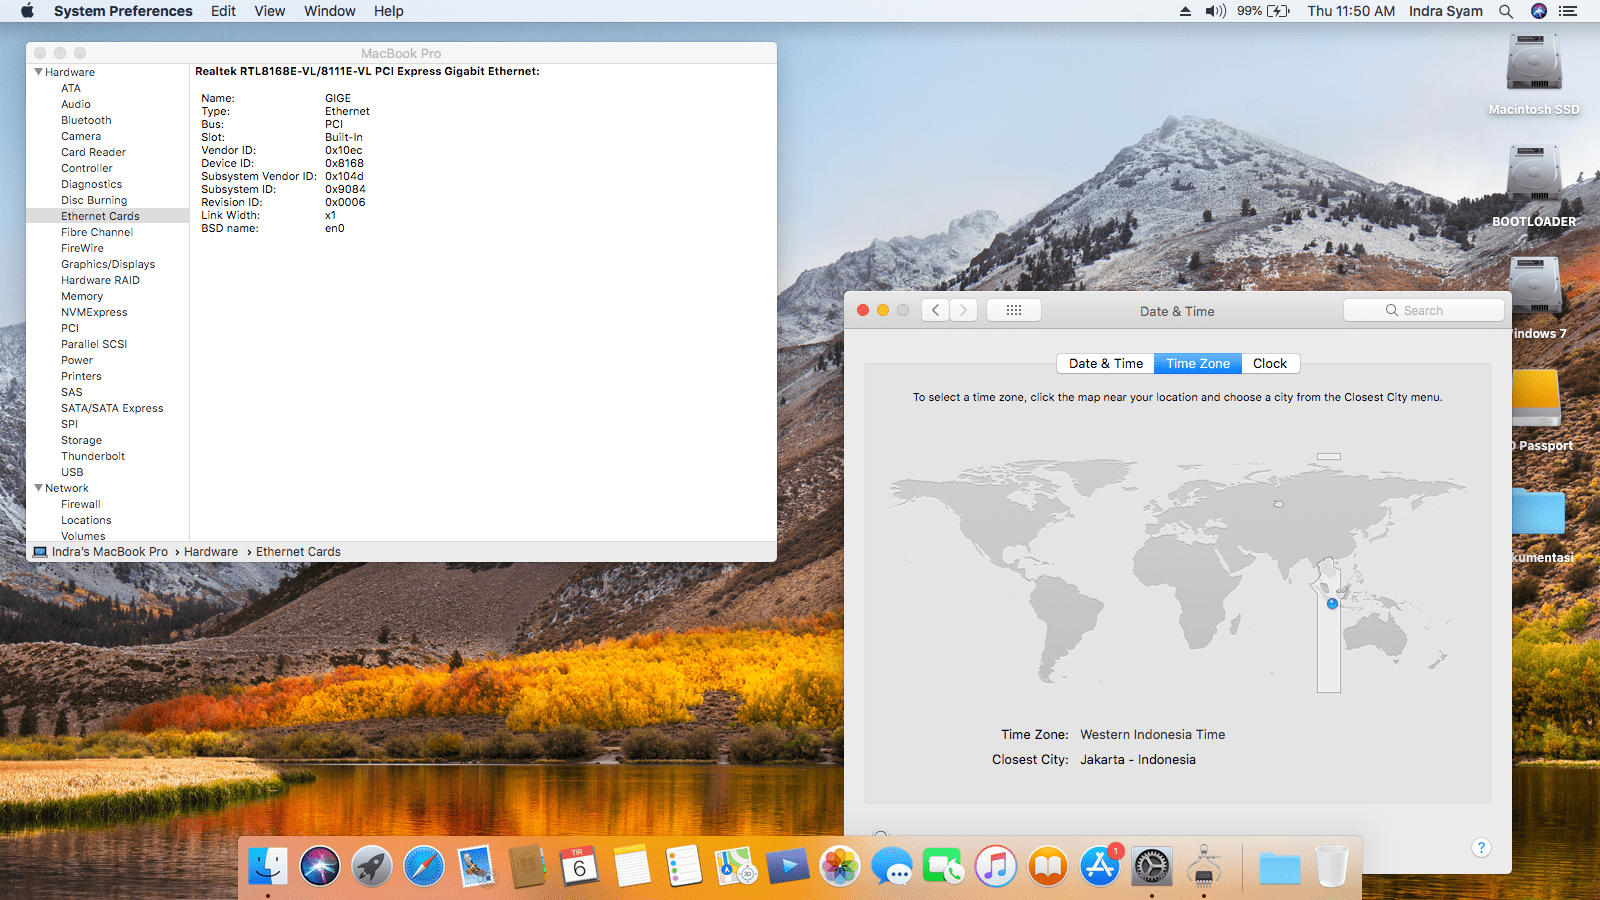Switch to the Date & Time tab

[x=1106, y=363]
